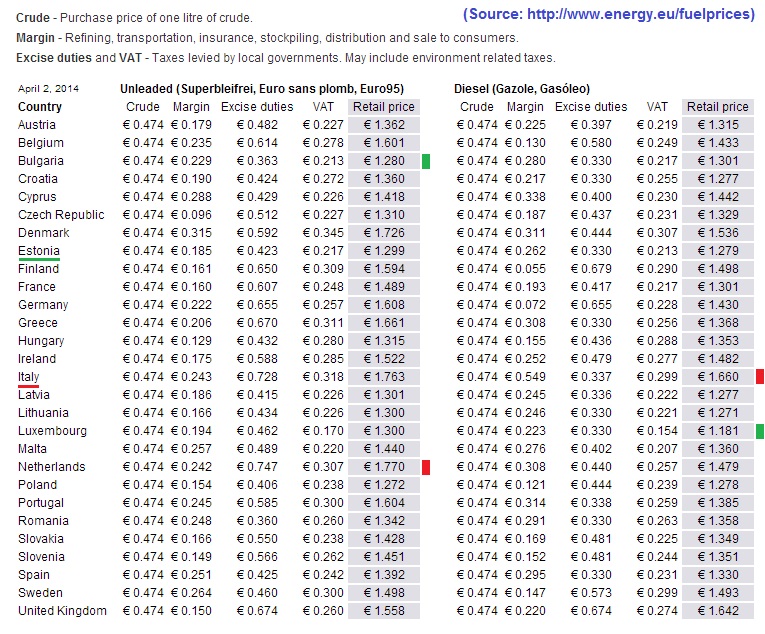Select the Finland country row label
Viewport: 765px width, 634px height.
tap(39, 269)
